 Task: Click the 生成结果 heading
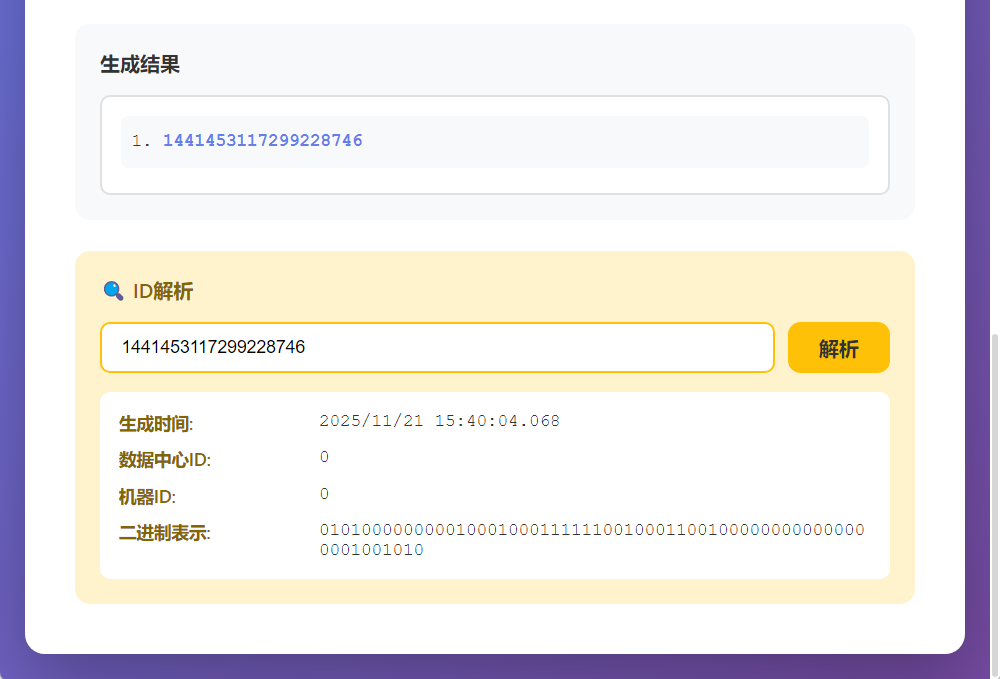(140, 65)
